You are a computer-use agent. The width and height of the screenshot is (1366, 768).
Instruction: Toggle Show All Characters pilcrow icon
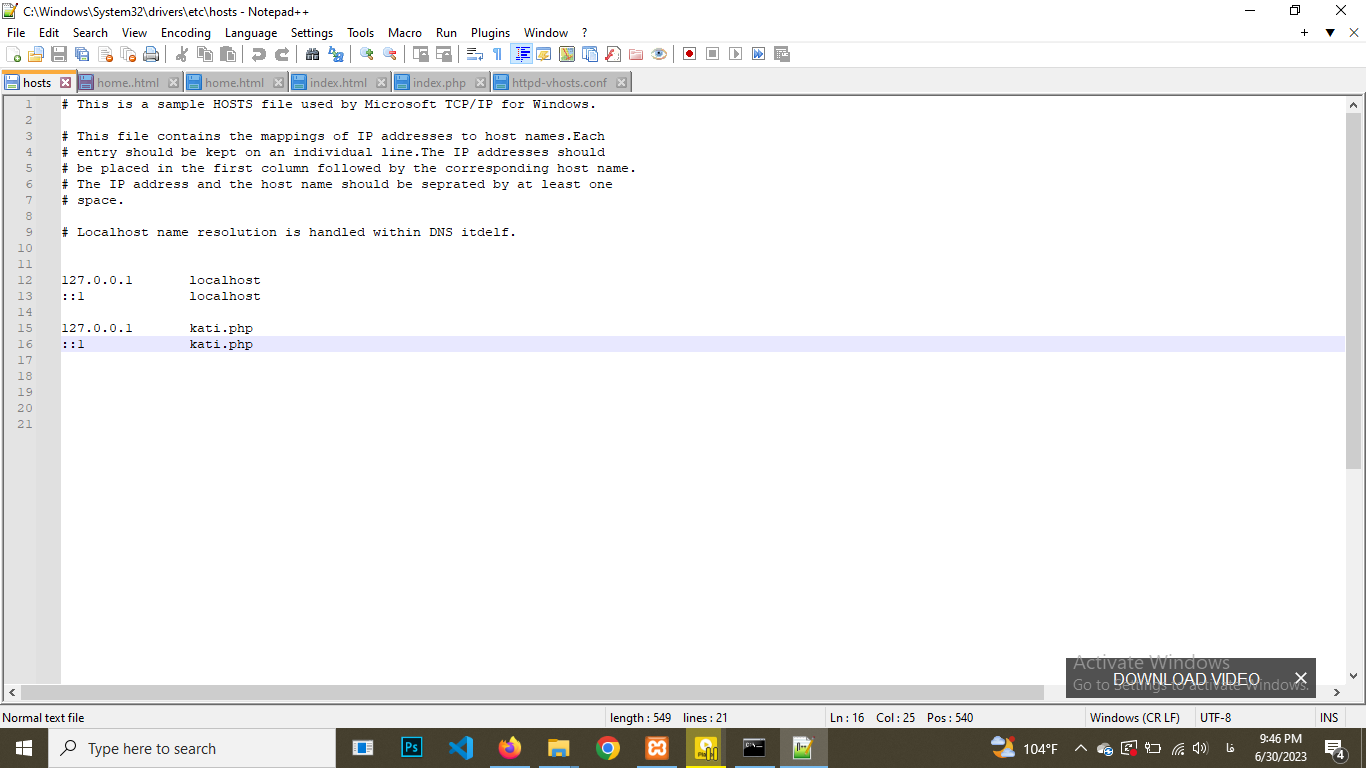[x=498, y=54]
